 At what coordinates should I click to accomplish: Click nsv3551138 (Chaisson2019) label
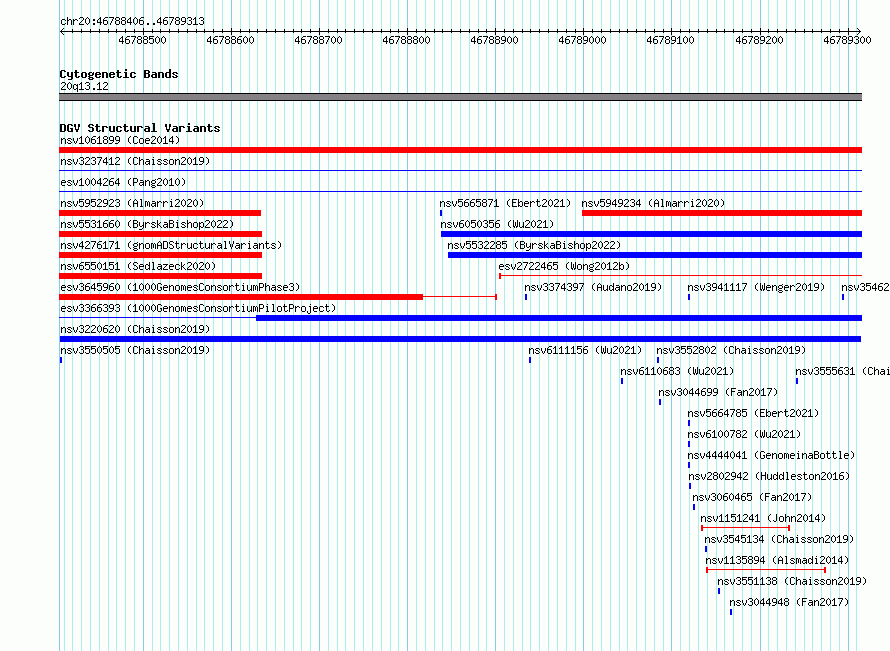click(x=792, y=581)
